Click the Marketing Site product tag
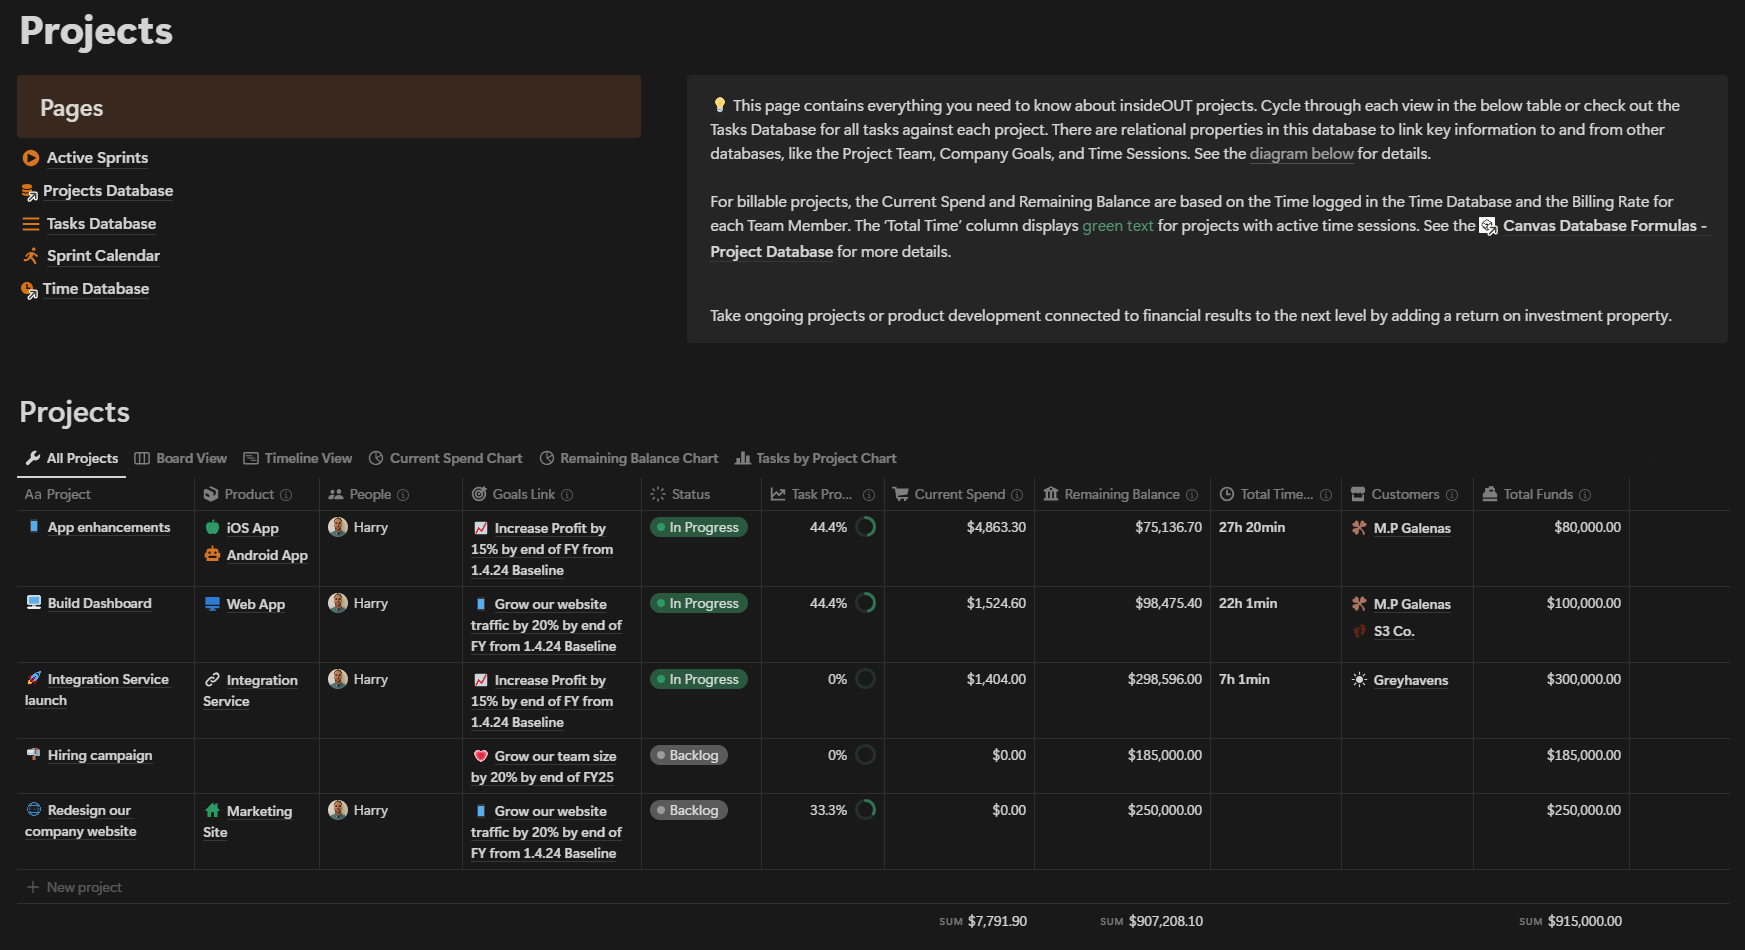This screenshot has width=1745, height=950. point(248,822)
